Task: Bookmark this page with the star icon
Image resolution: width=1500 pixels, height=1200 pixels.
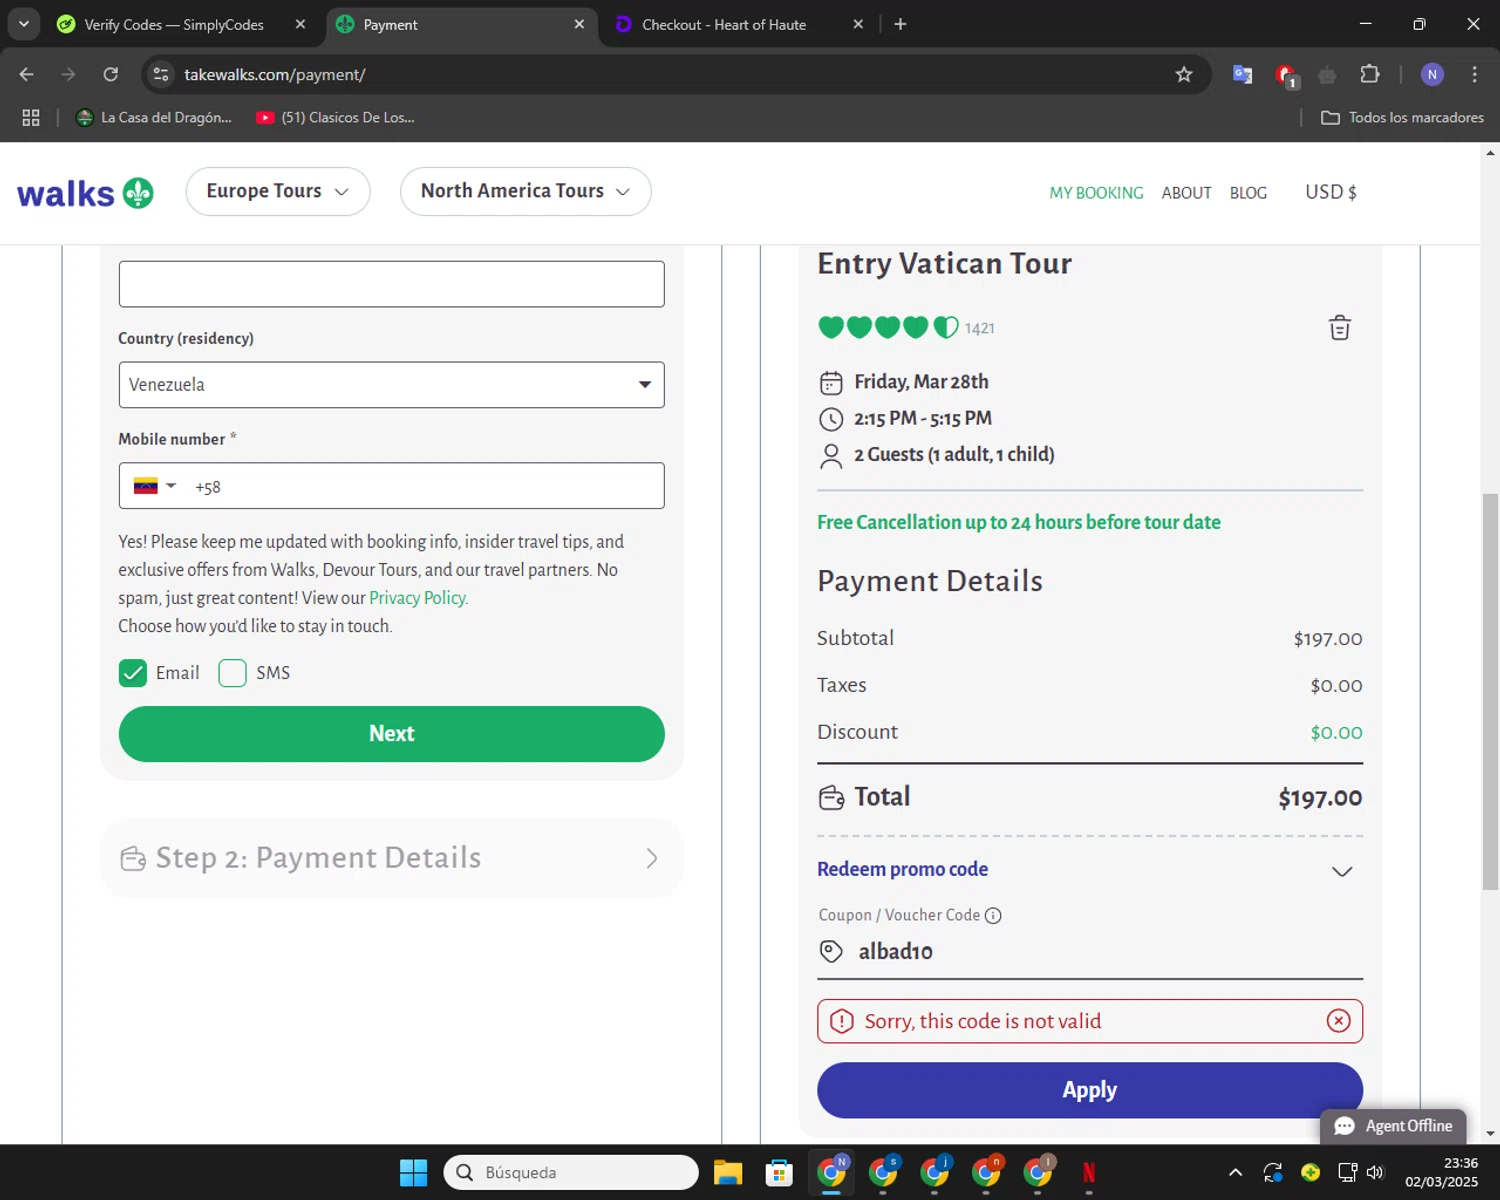Action: (x=1184, y=74)
